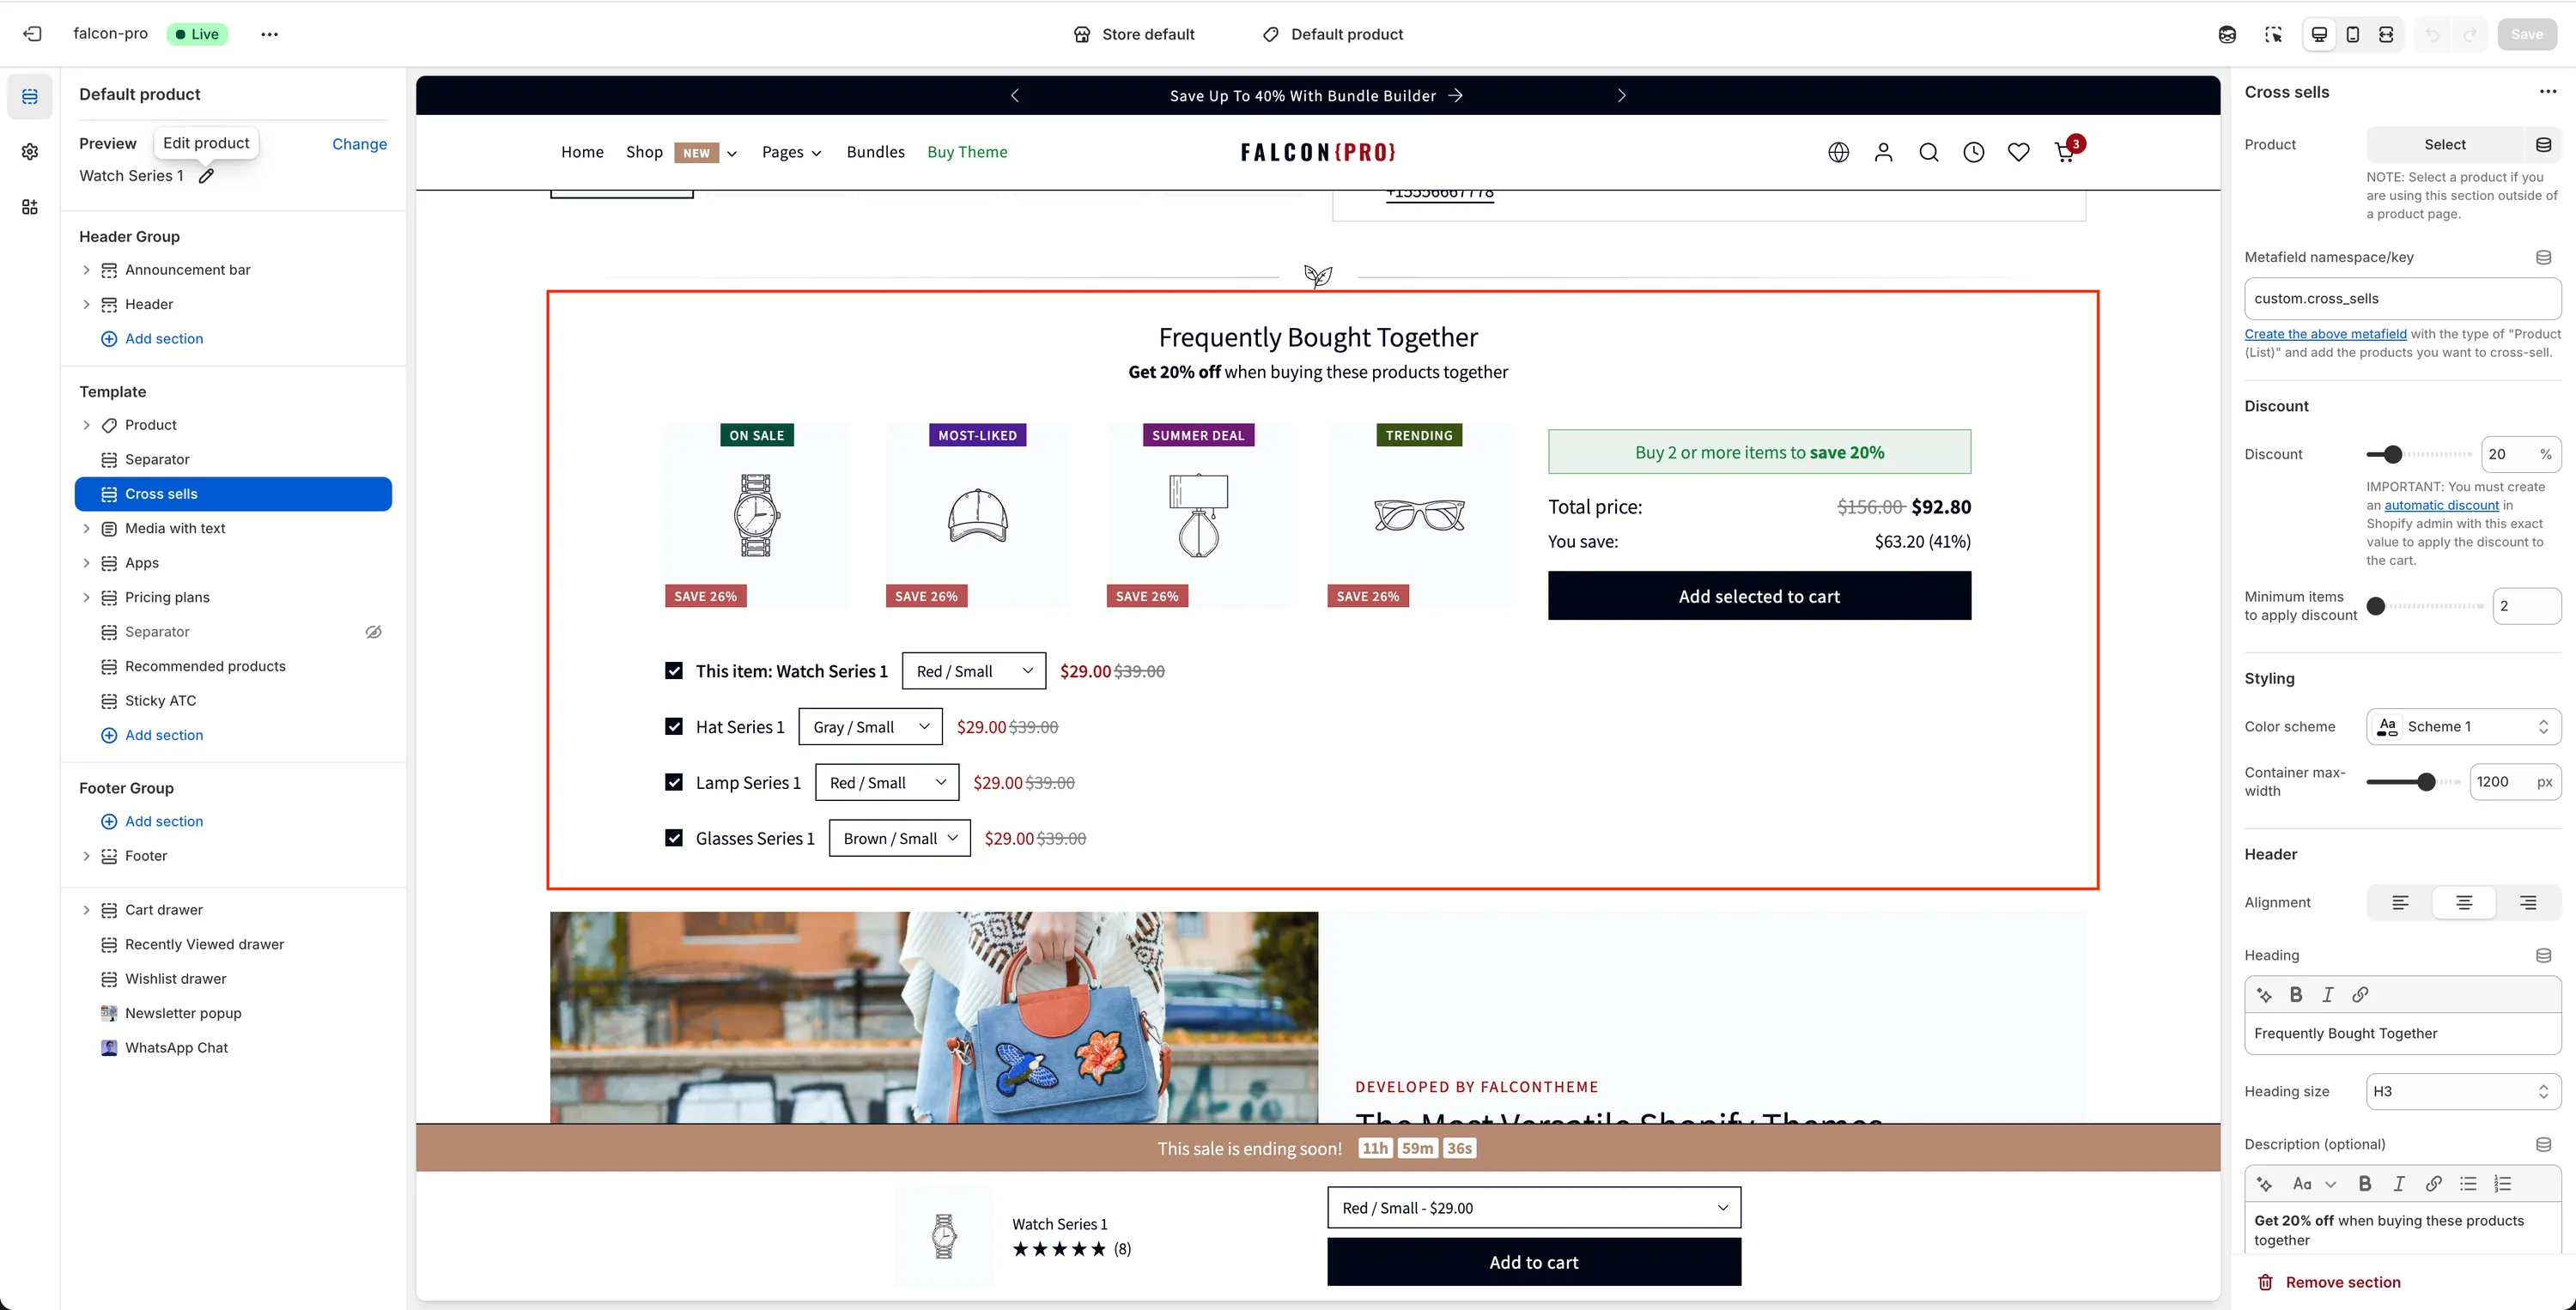Open the cart icon with badge
The width and height of the screenshot is (2576, 1310).
click(x=2065, y=152)
